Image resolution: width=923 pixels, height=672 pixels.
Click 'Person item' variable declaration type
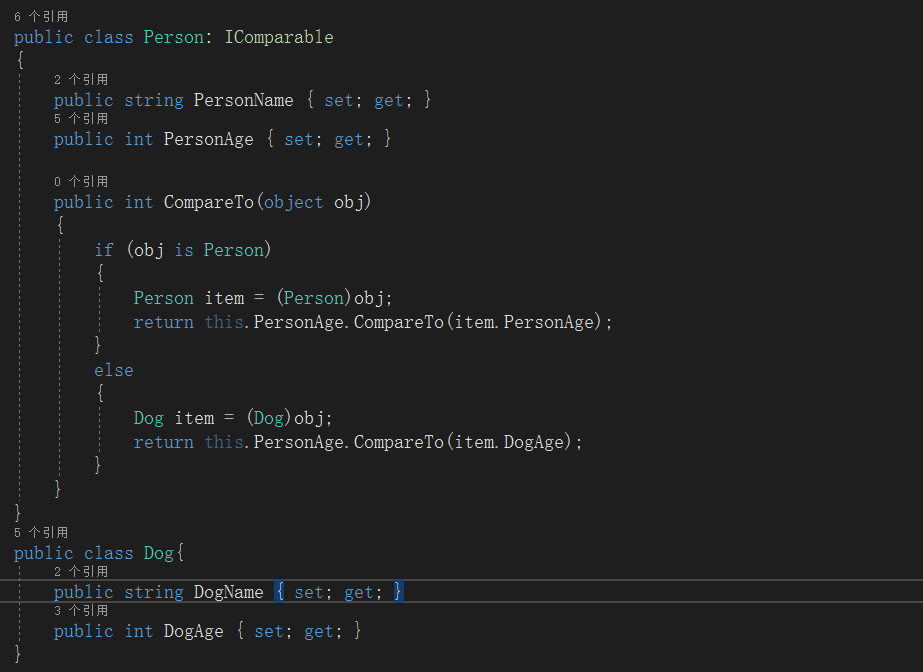(164, 298)
